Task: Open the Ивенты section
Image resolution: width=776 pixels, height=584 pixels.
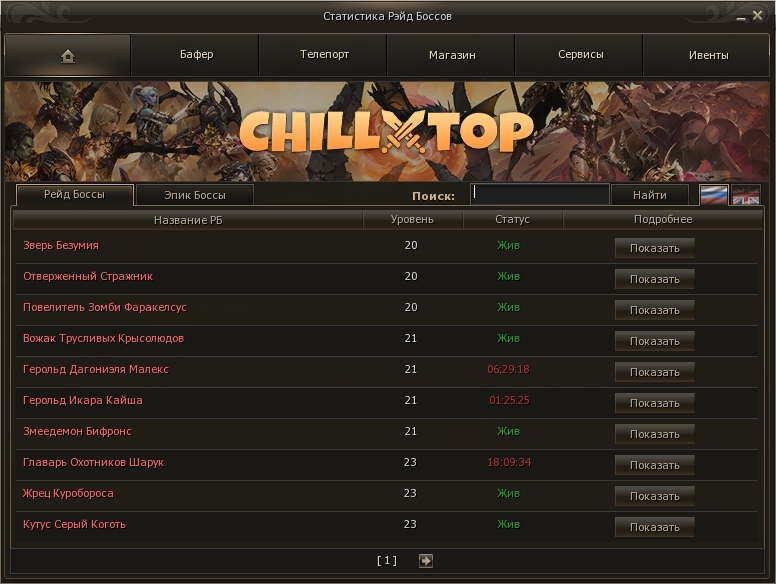Action: pyautogui.click(x=708, y=55)
